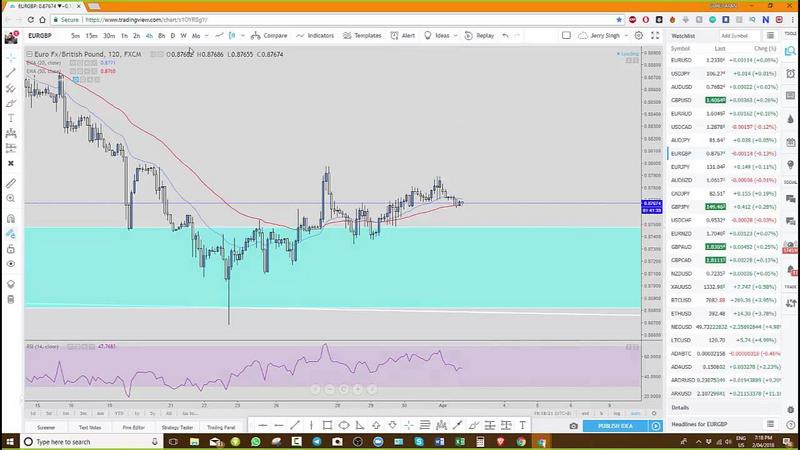Image resolution: width=800 pixels, height=450 pixels.
Task: Open the Indicators menu
Action: pyautogui.click(x=315, y=36)
